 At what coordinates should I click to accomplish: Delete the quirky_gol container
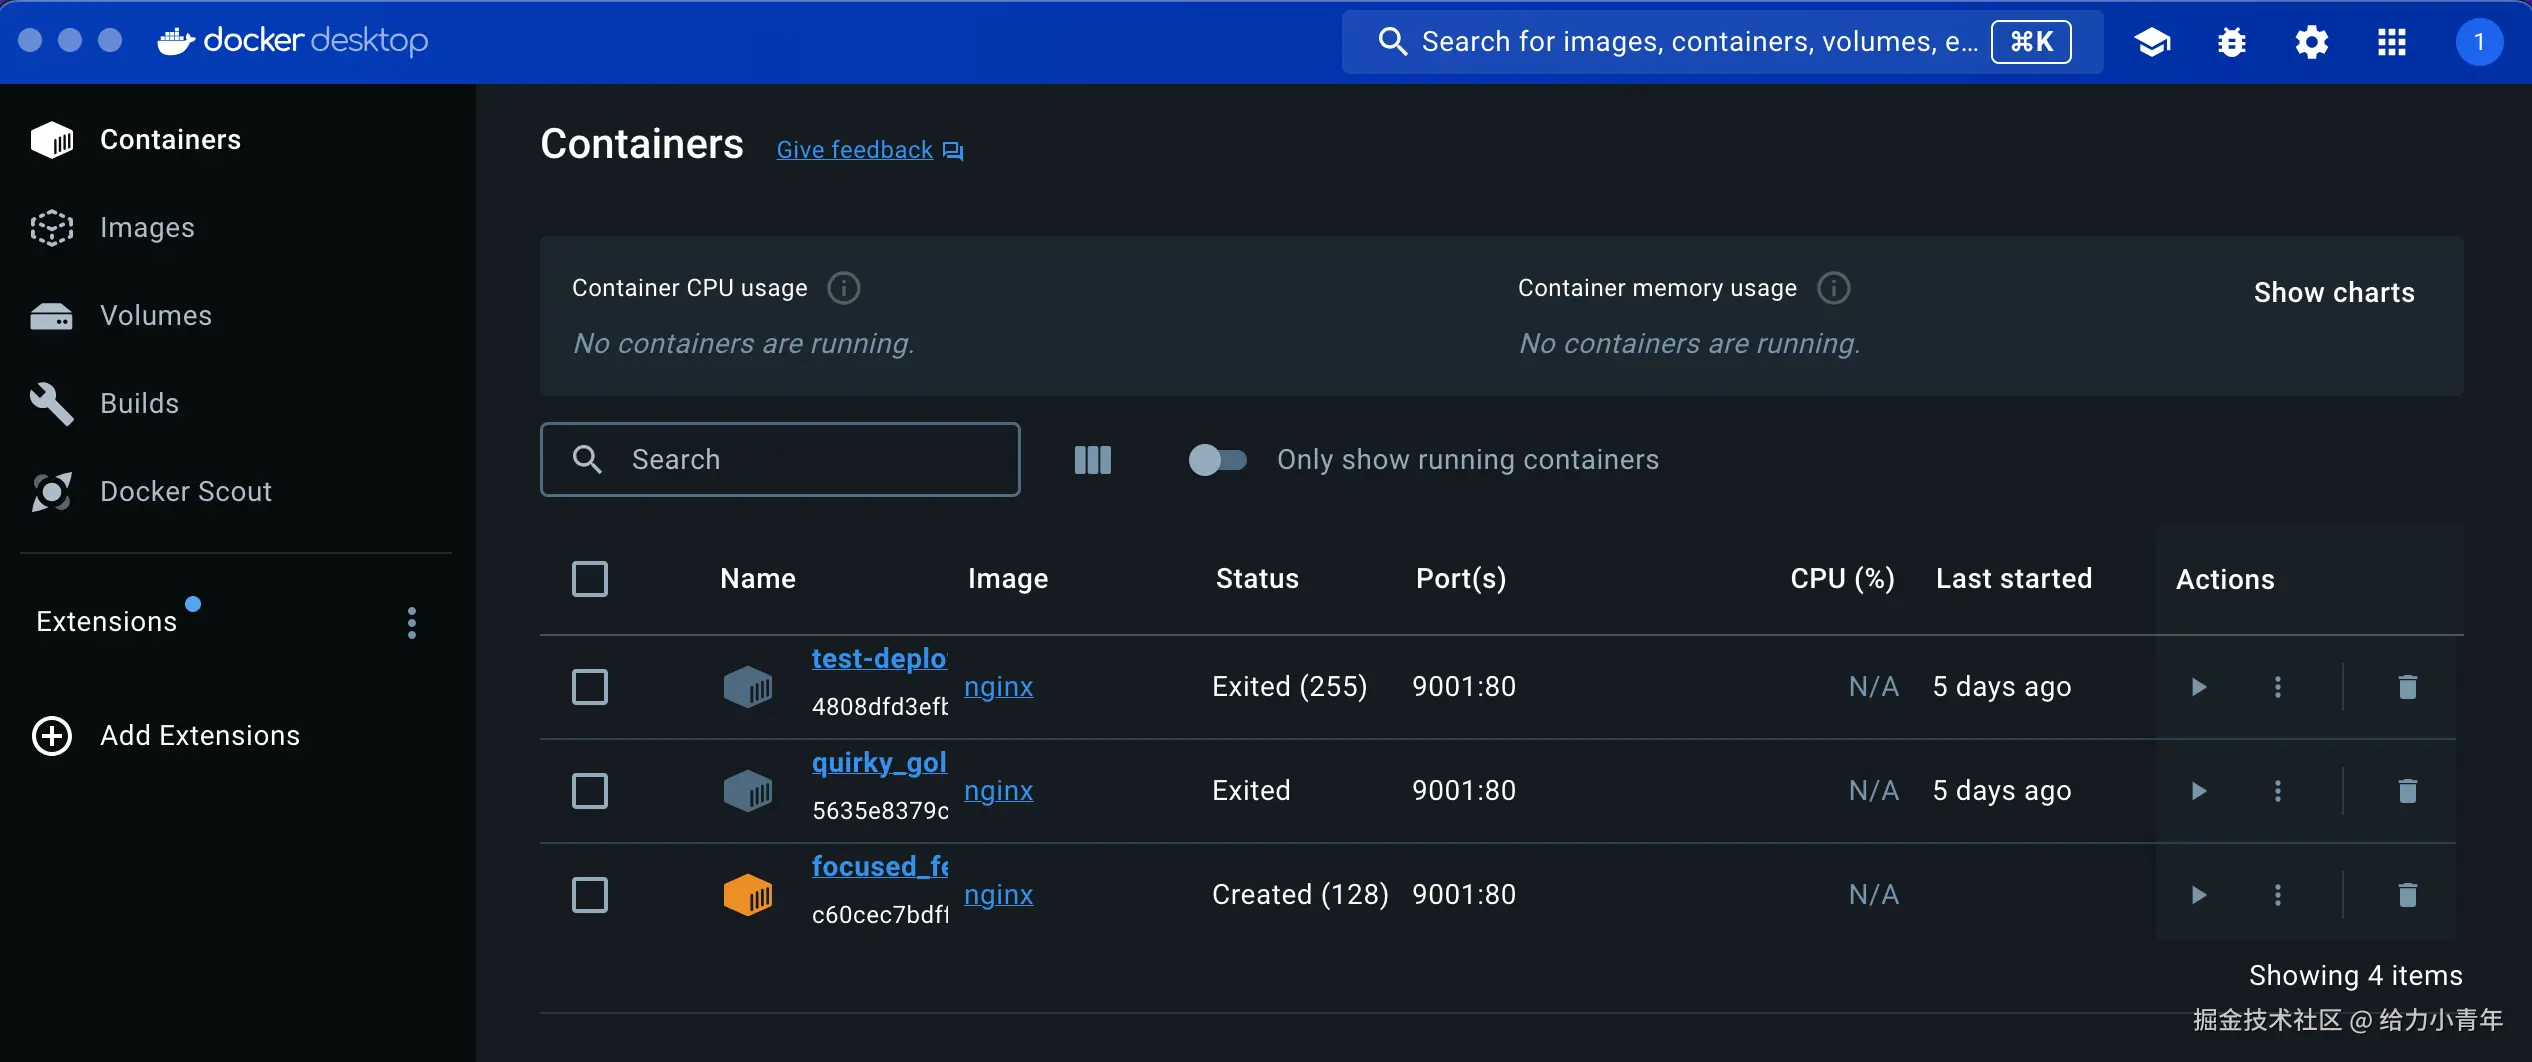tap(2407, 791)
